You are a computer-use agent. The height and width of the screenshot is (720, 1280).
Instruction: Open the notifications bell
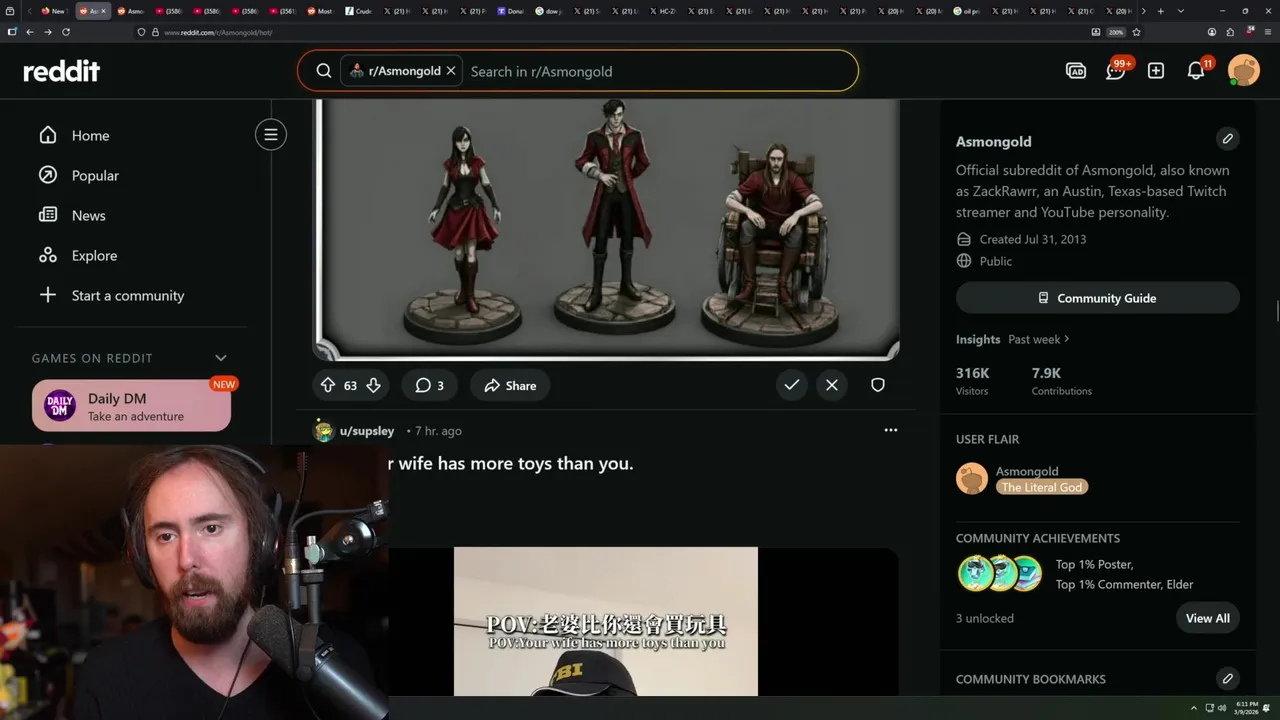tap(1196, 71)
